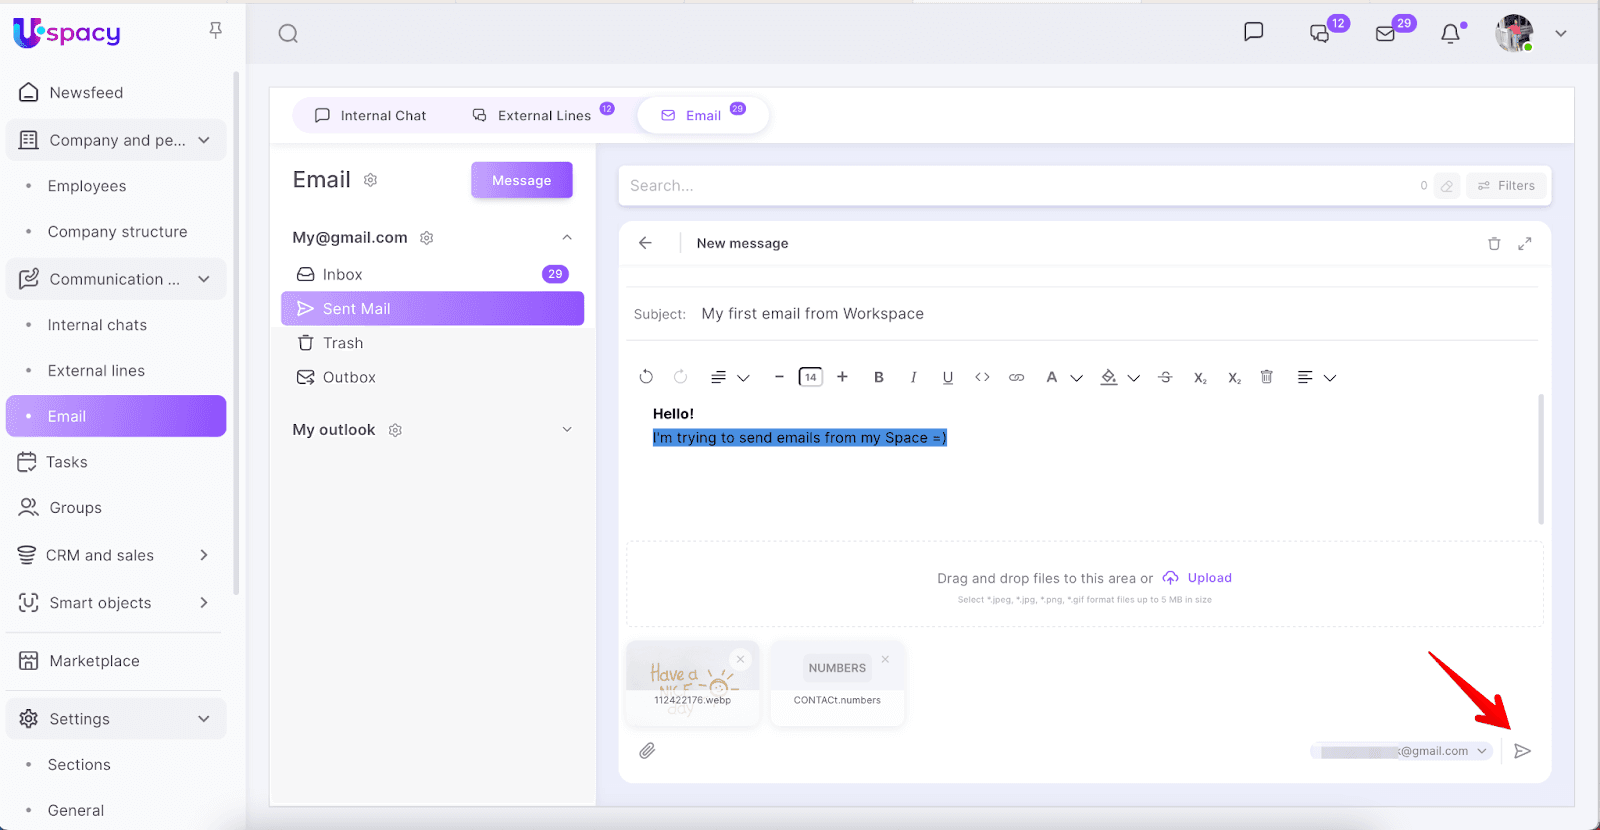The height and width of the screenshot is (830, 1600).
Task: Click the attachment paperclip icon
Action: coord(647,751)
